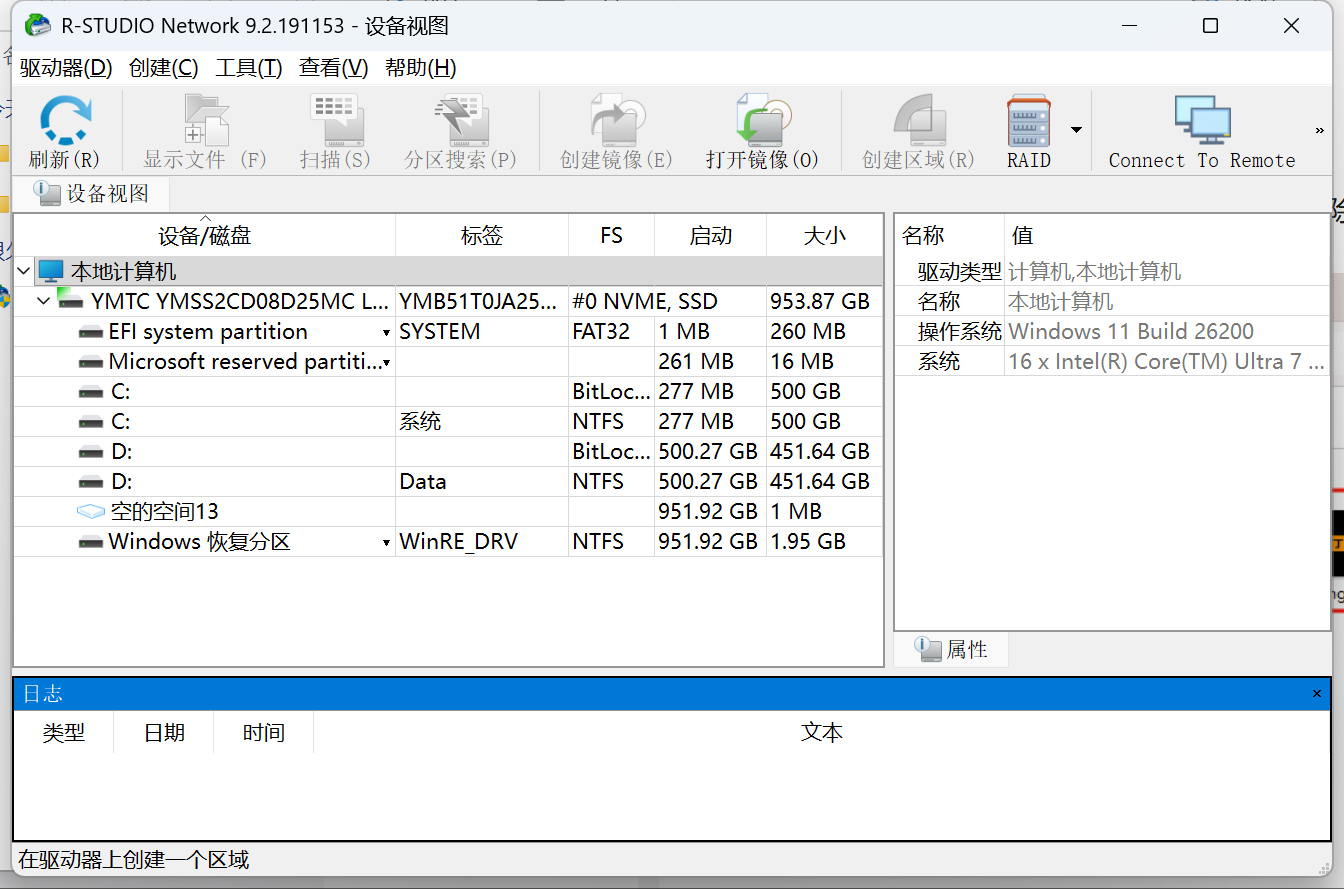Click the computer icon beside 本地计算机
Viewport: 1344px width, 889px height.
coord(51,271)
